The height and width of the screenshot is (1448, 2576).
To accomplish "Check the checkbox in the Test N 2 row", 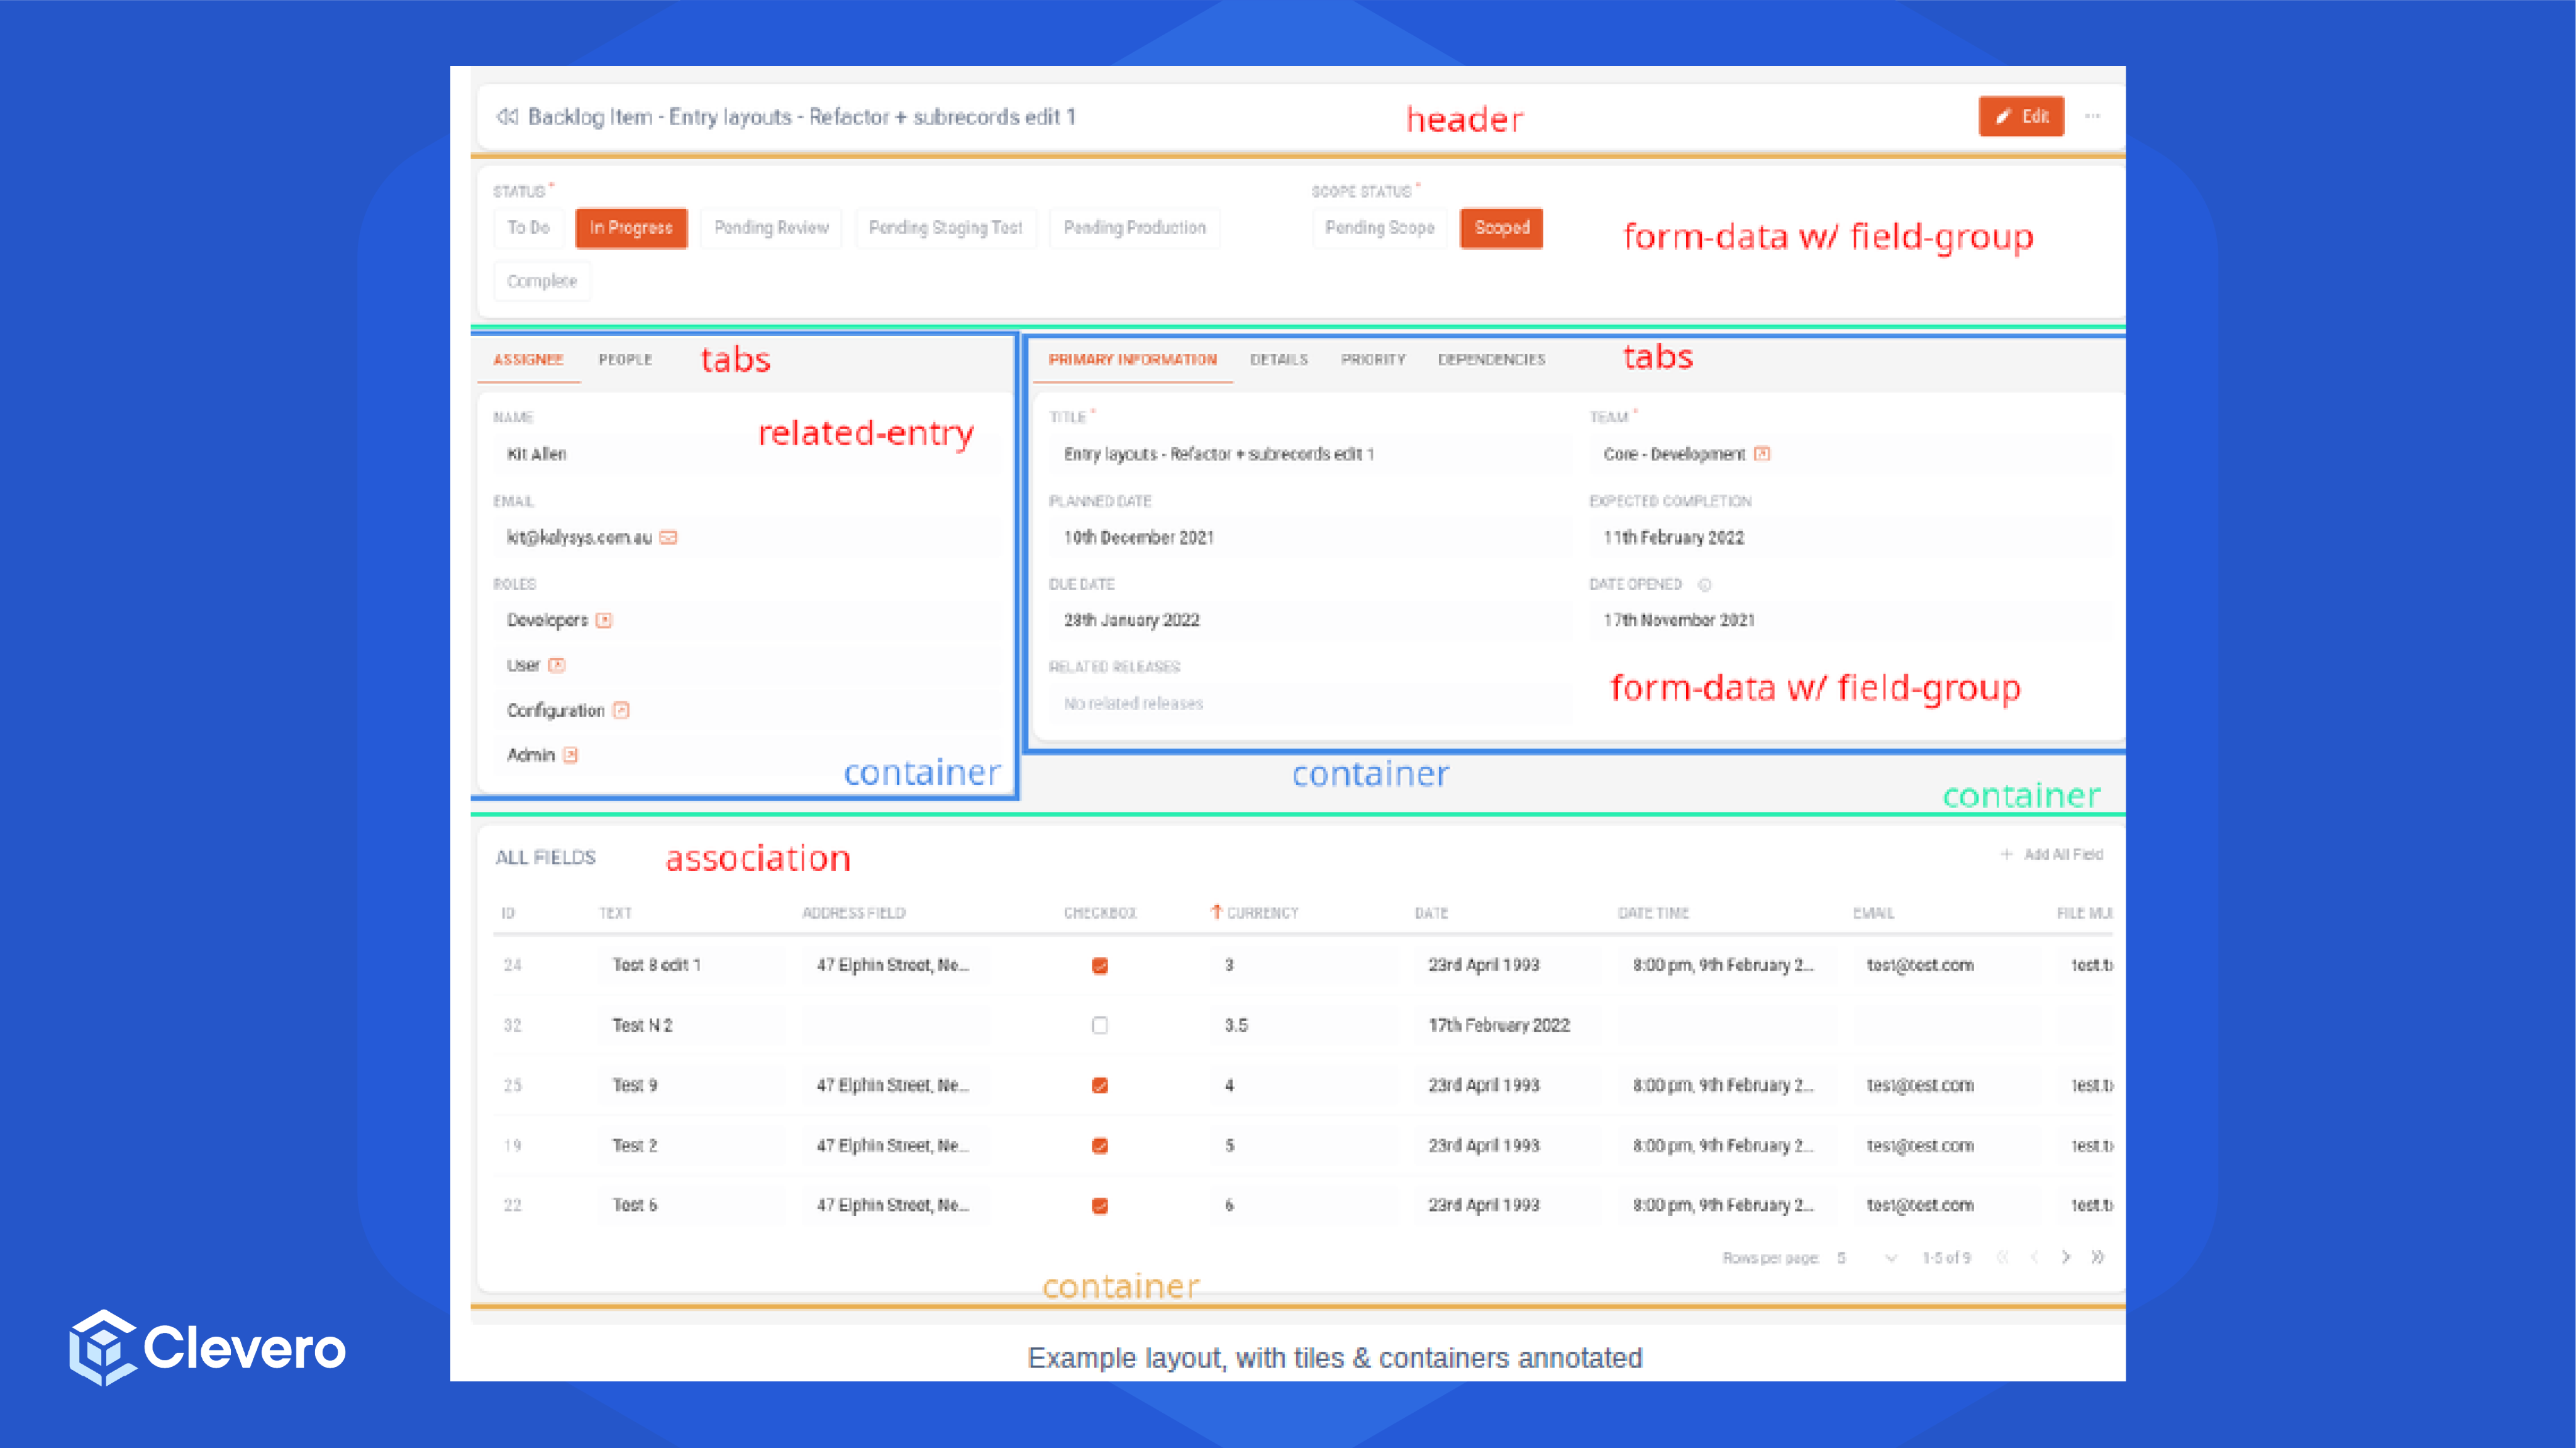I will point(1100,1026).
